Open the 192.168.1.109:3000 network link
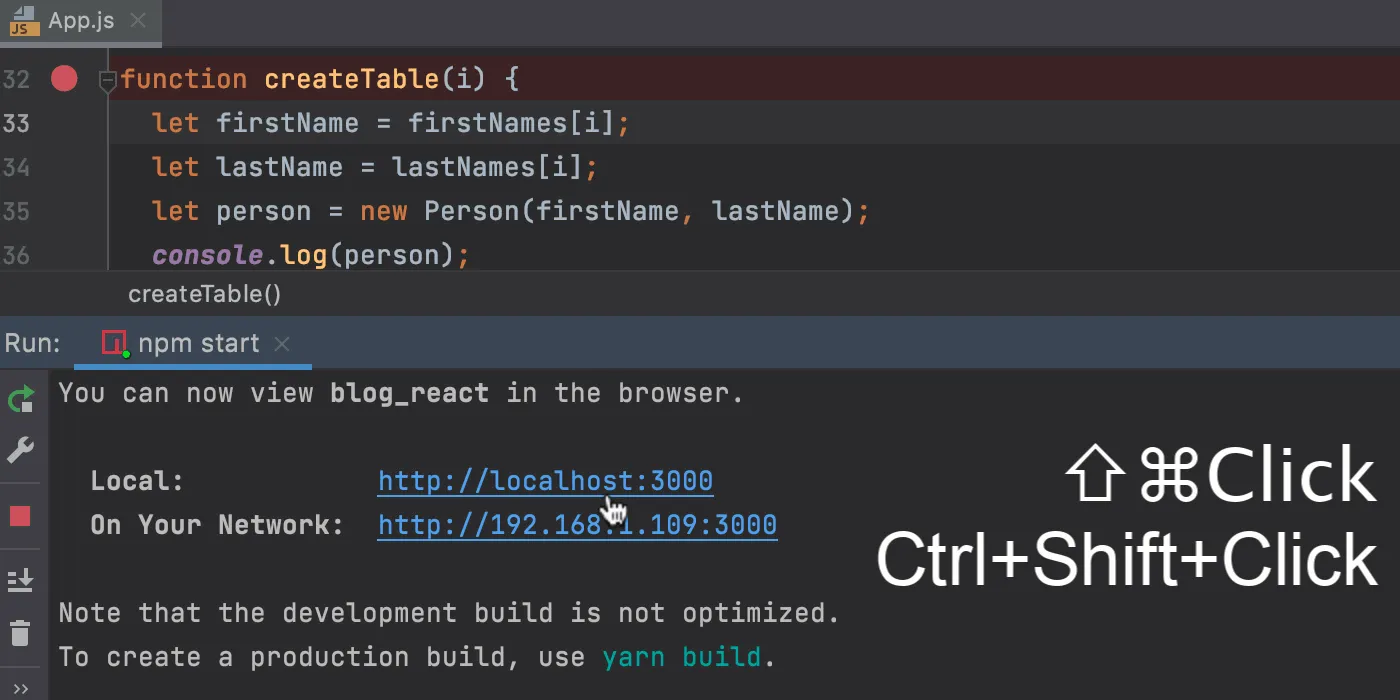1400x700 pixels. click(577, 525)
